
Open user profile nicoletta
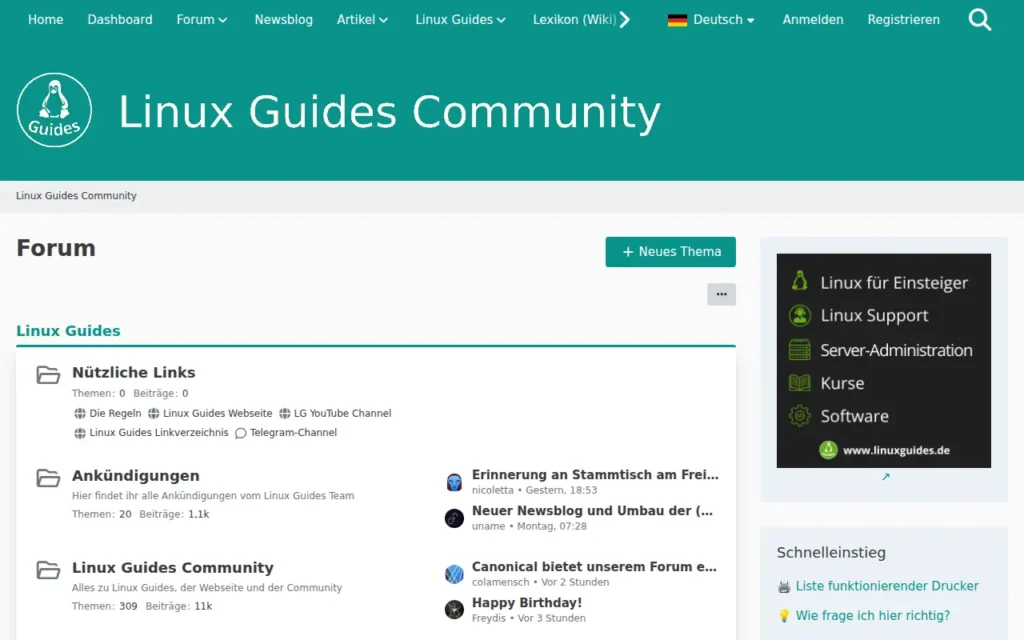click(492, 490)
